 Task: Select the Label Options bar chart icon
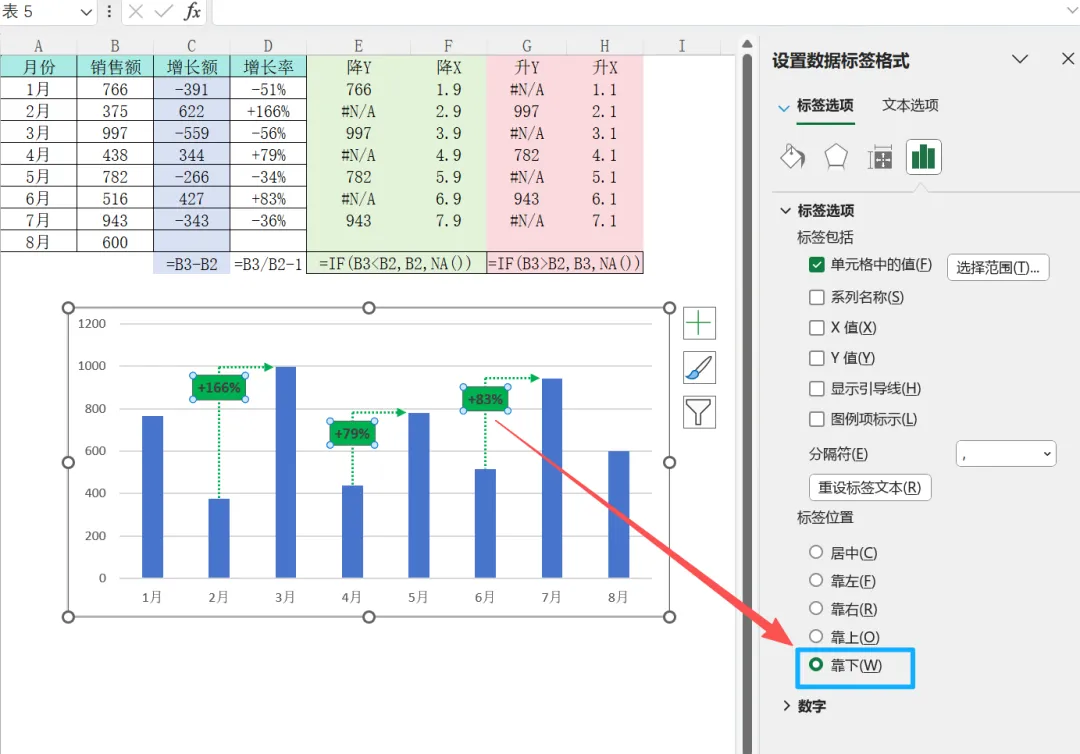click(923, 157)
